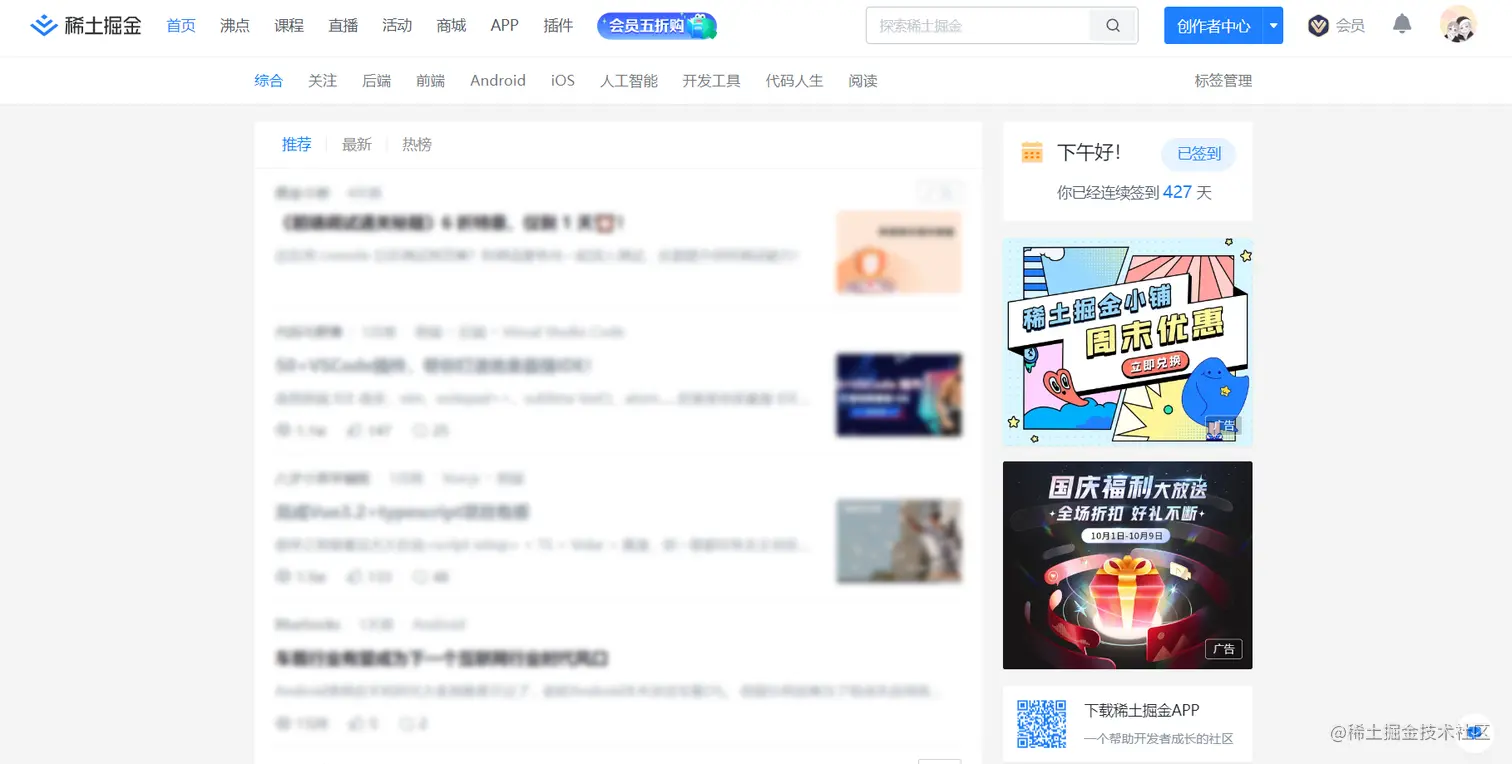
Task: Select the 后端 category tab
Action: point(377,81)
